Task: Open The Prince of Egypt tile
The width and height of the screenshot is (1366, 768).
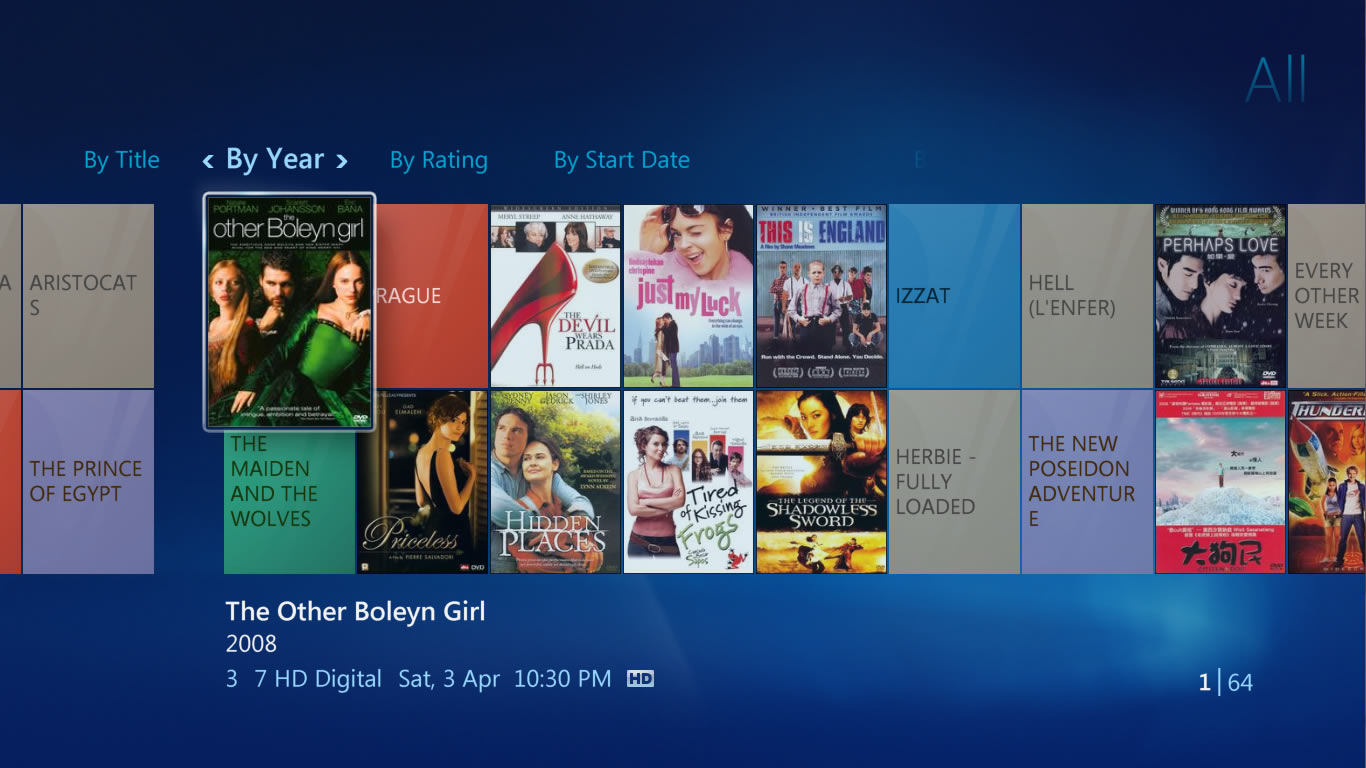Action: [88, 481]
